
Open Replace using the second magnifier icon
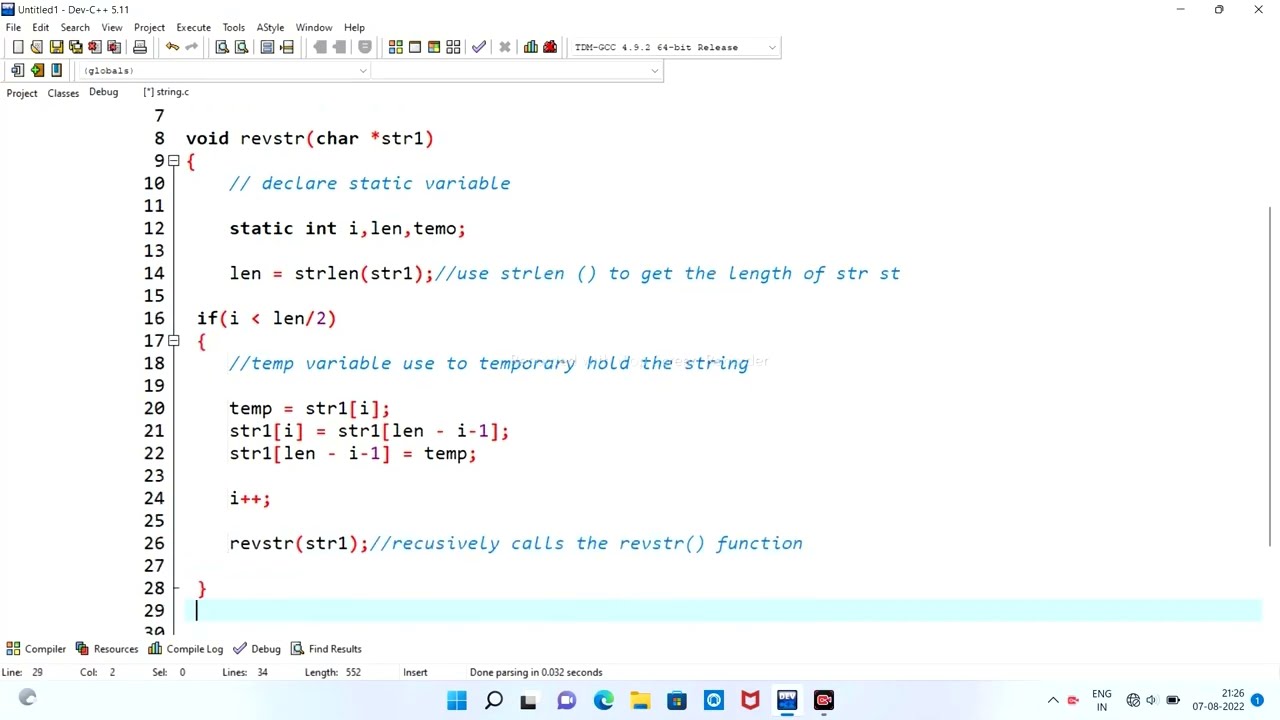241,47
